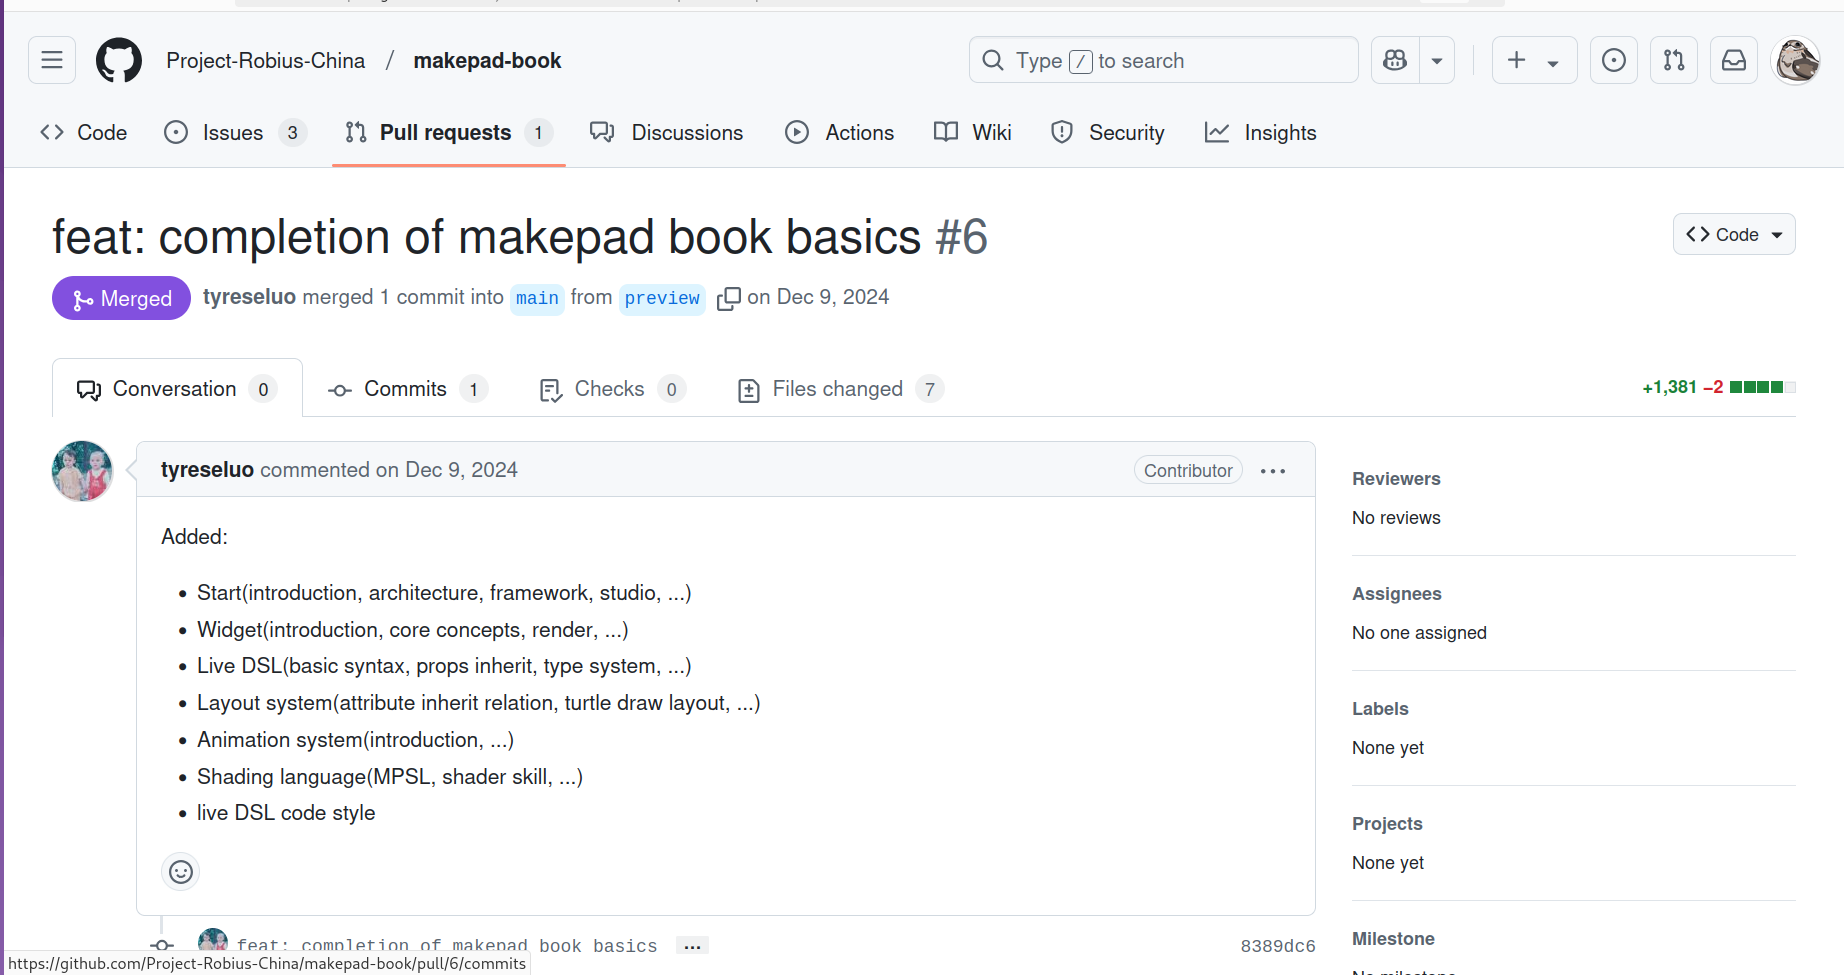Go to the GitHub homepage logo
This screenshot has height=975, width=1844.
[x=119, y=60]
